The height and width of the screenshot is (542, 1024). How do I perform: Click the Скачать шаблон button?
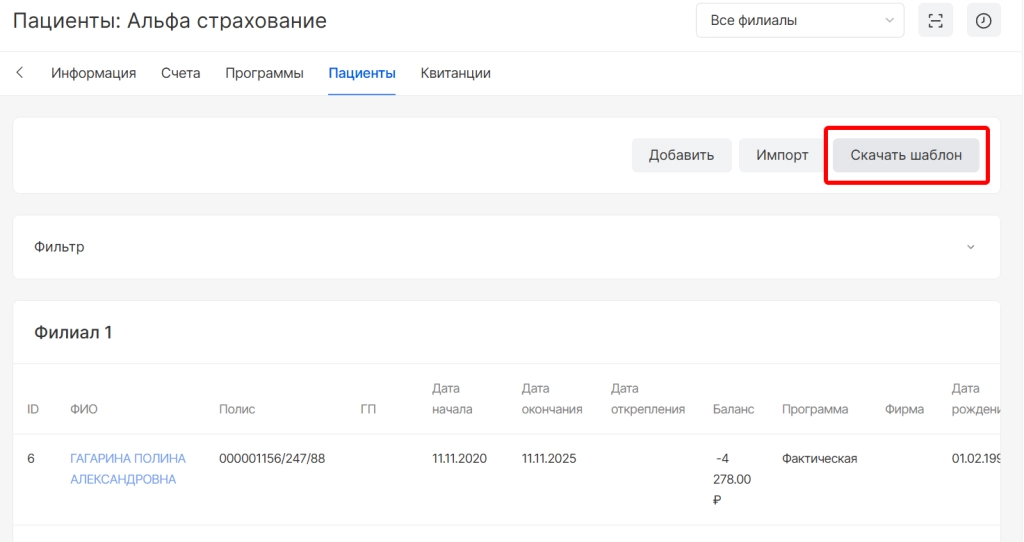(x=906, y=155)
